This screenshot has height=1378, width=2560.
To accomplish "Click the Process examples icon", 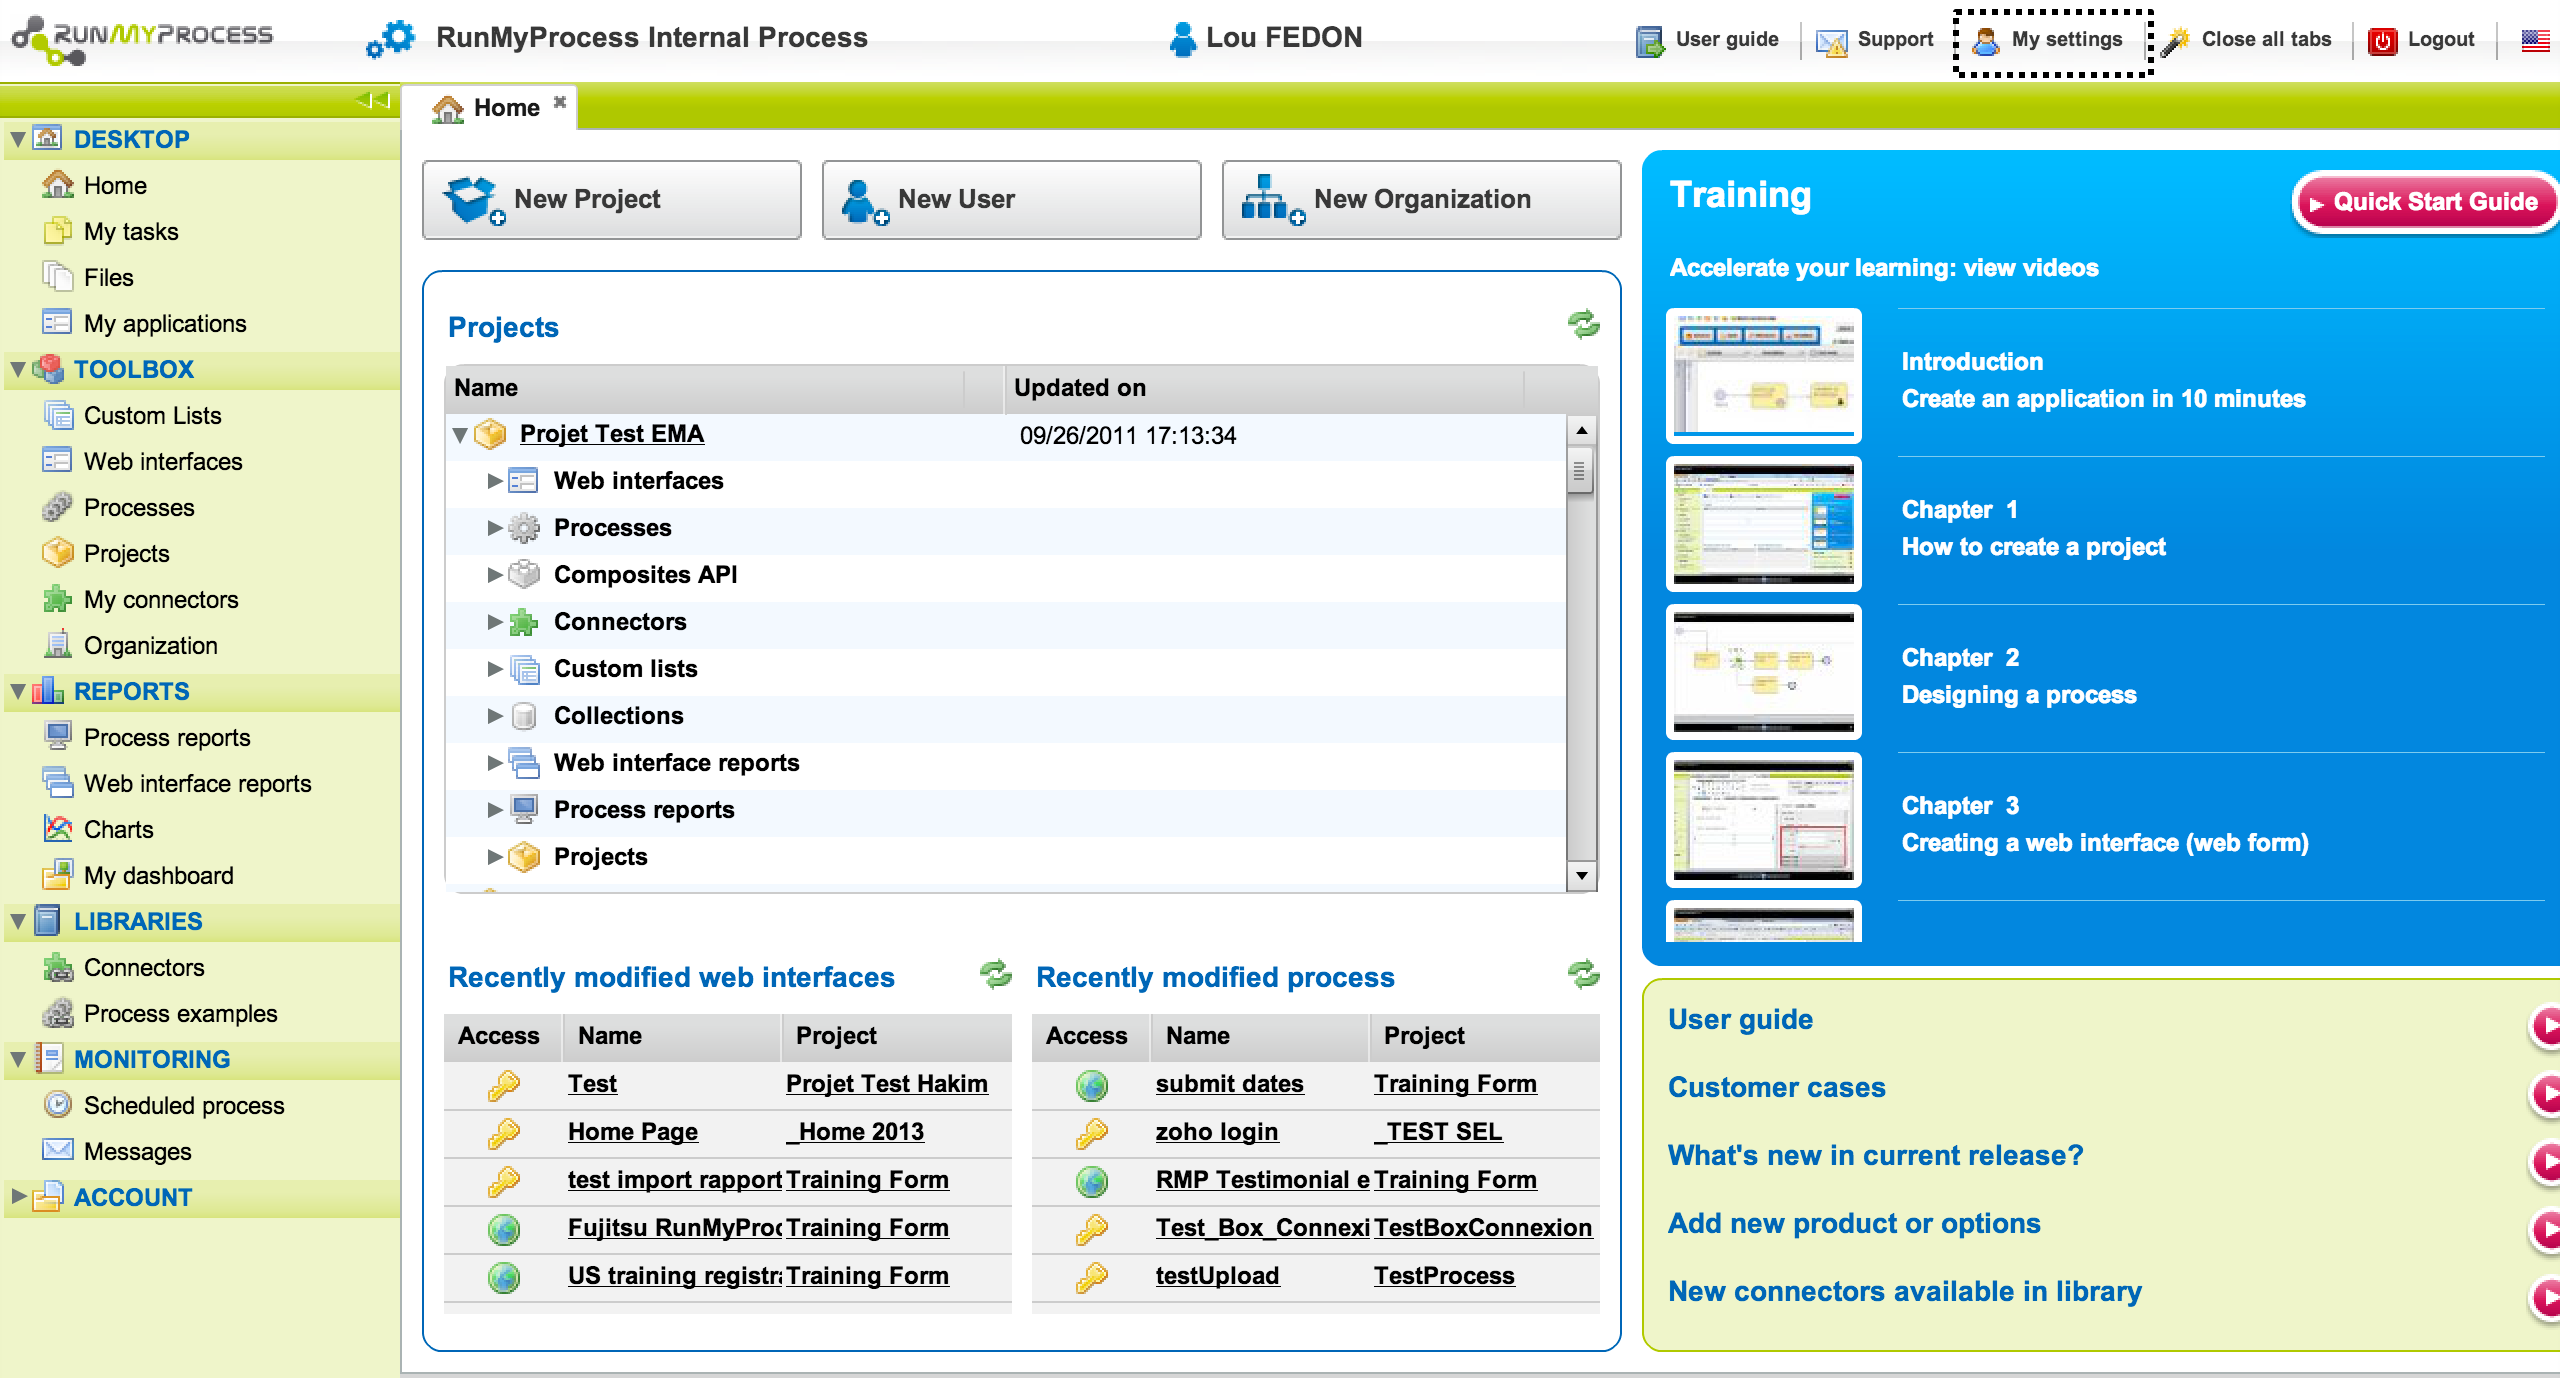I will point(58,1013).
